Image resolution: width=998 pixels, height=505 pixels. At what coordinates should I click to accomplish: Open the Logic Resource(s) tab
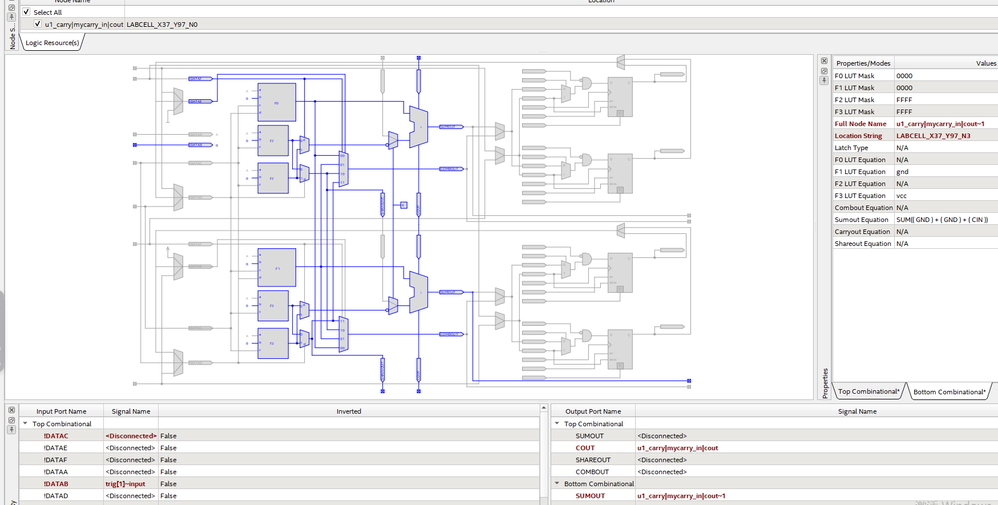[x=53, y=43]
